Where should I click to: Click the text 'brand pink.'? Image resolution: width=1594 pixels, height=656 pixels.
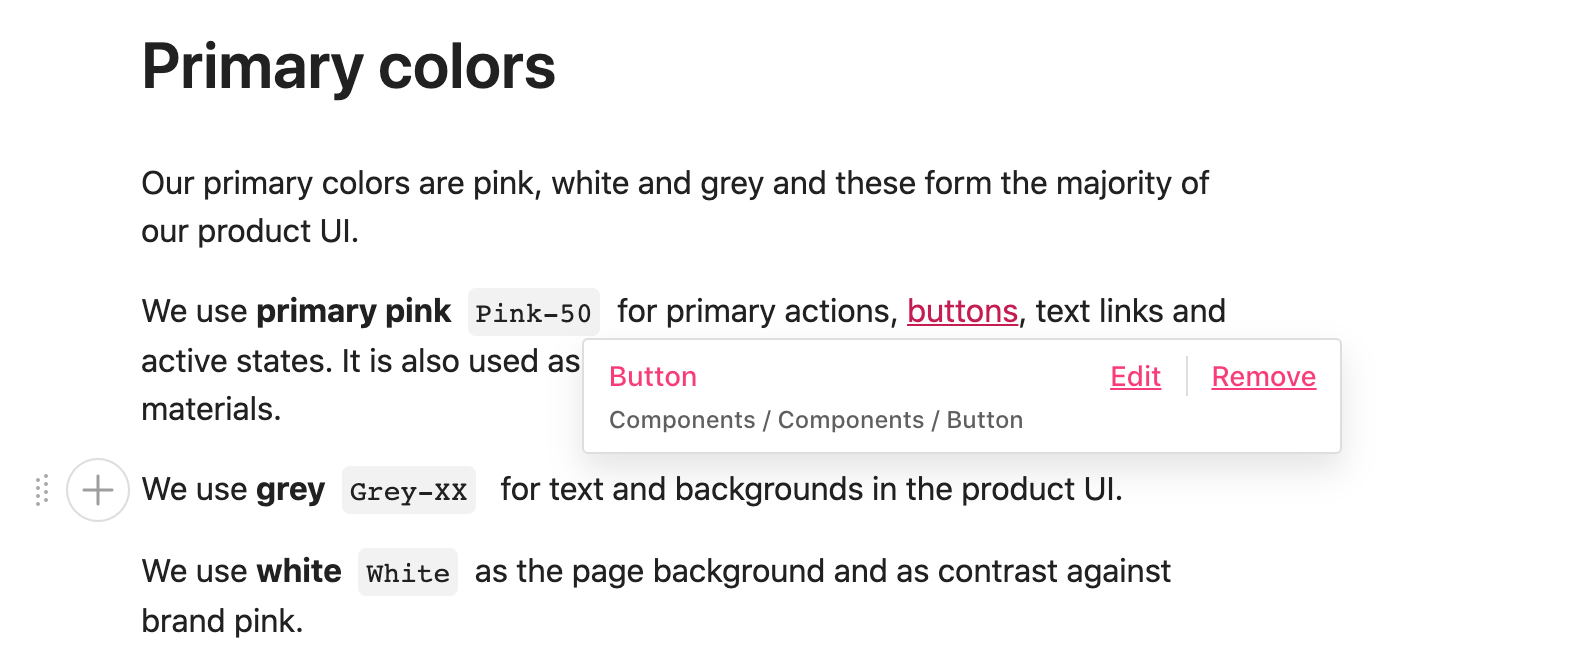(222, 621)
